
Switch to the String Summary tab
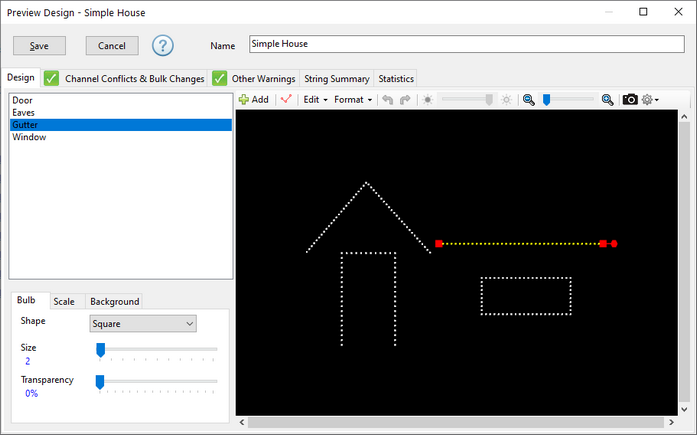coord(337,78)
